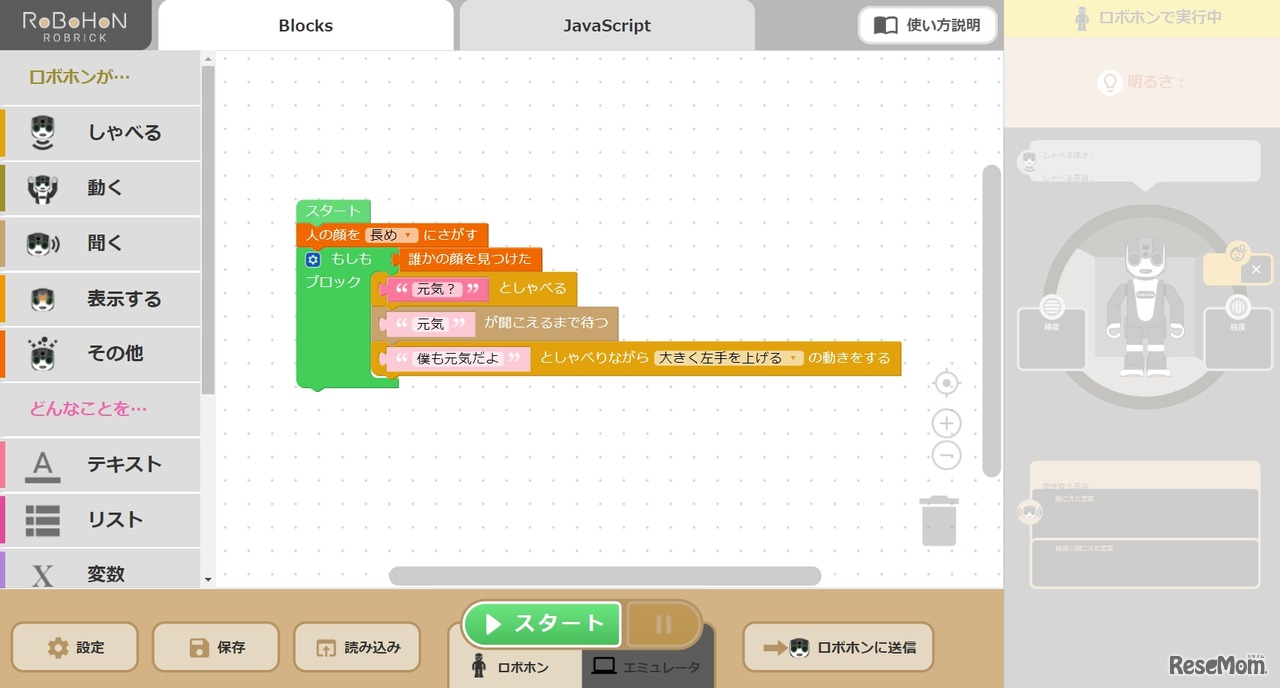Select the 誰かの顔を見つけた condition block
Image resolution: width=1280 pixels, height=688 pixels.
[x=470, y=259]
